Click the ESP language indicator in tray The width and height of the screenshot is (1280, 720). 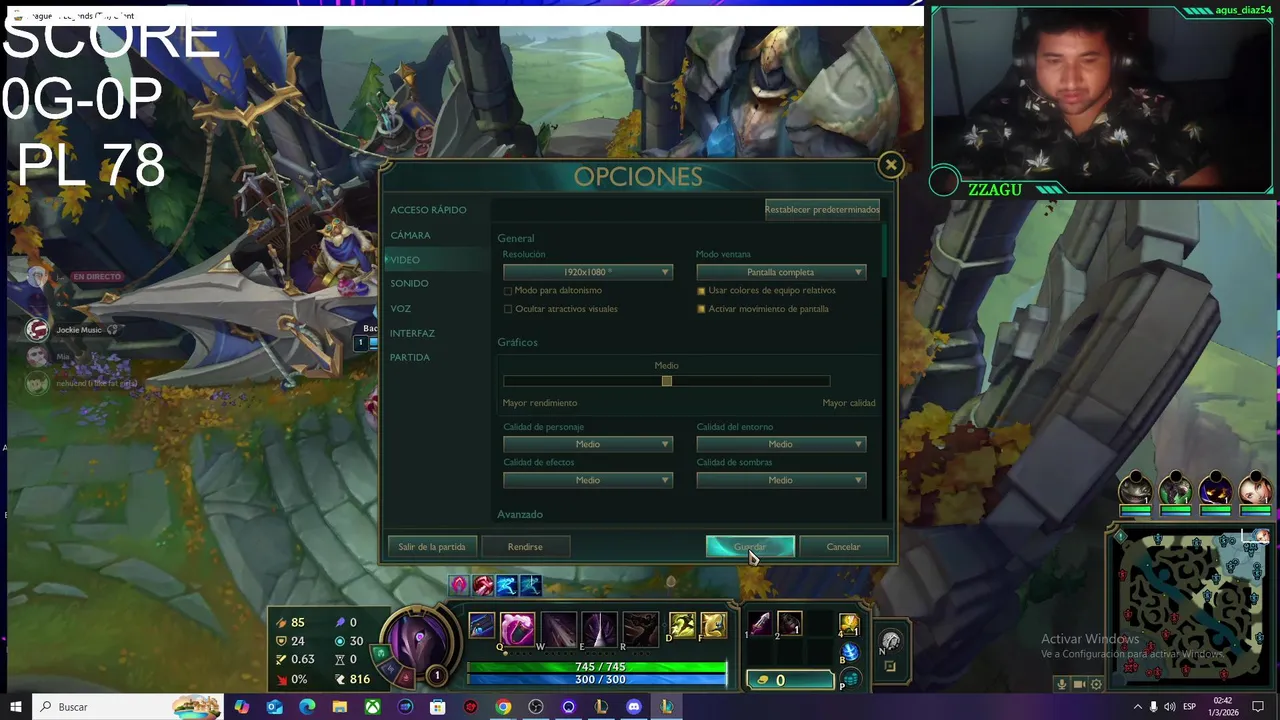pyautogui.click(x=1190, y=707)
